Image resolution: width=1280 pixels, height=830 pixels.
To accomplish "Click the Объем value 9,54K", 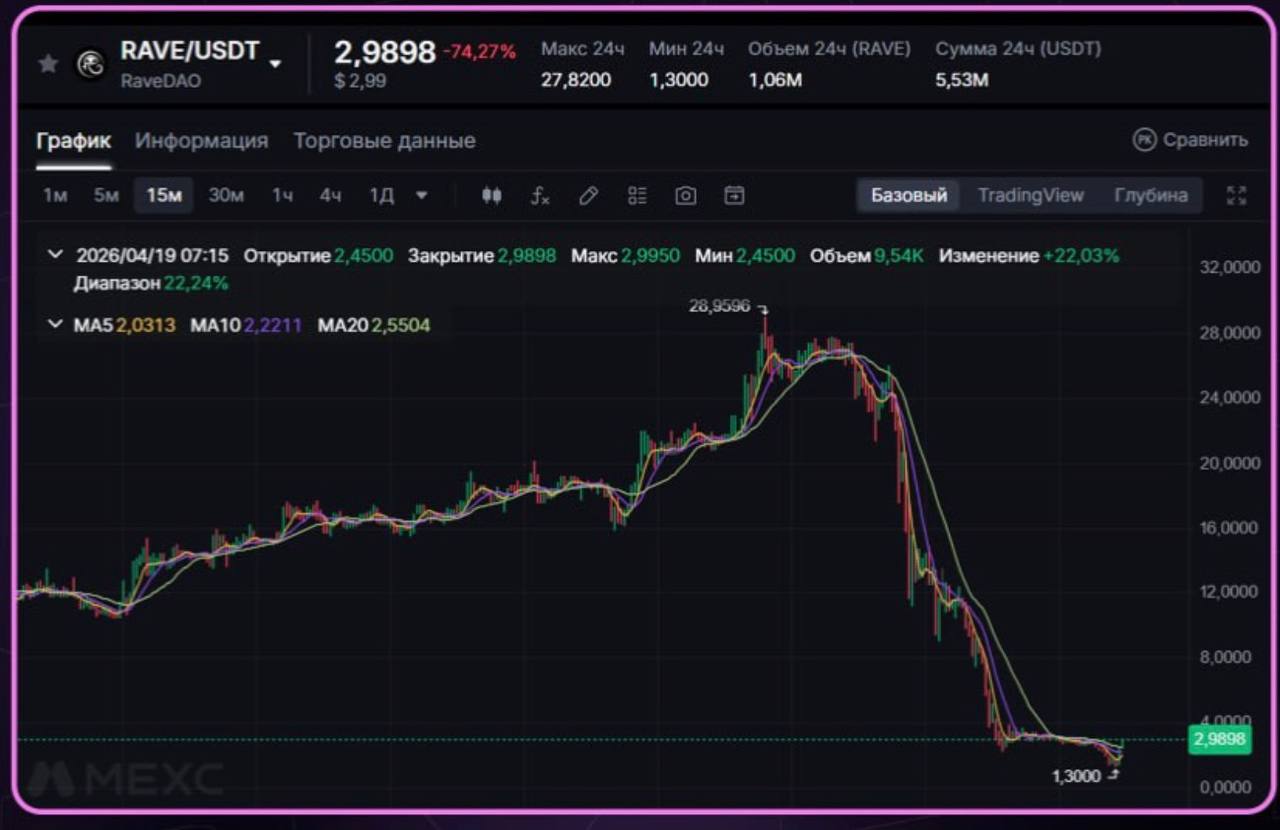I will tap(899, 256).
